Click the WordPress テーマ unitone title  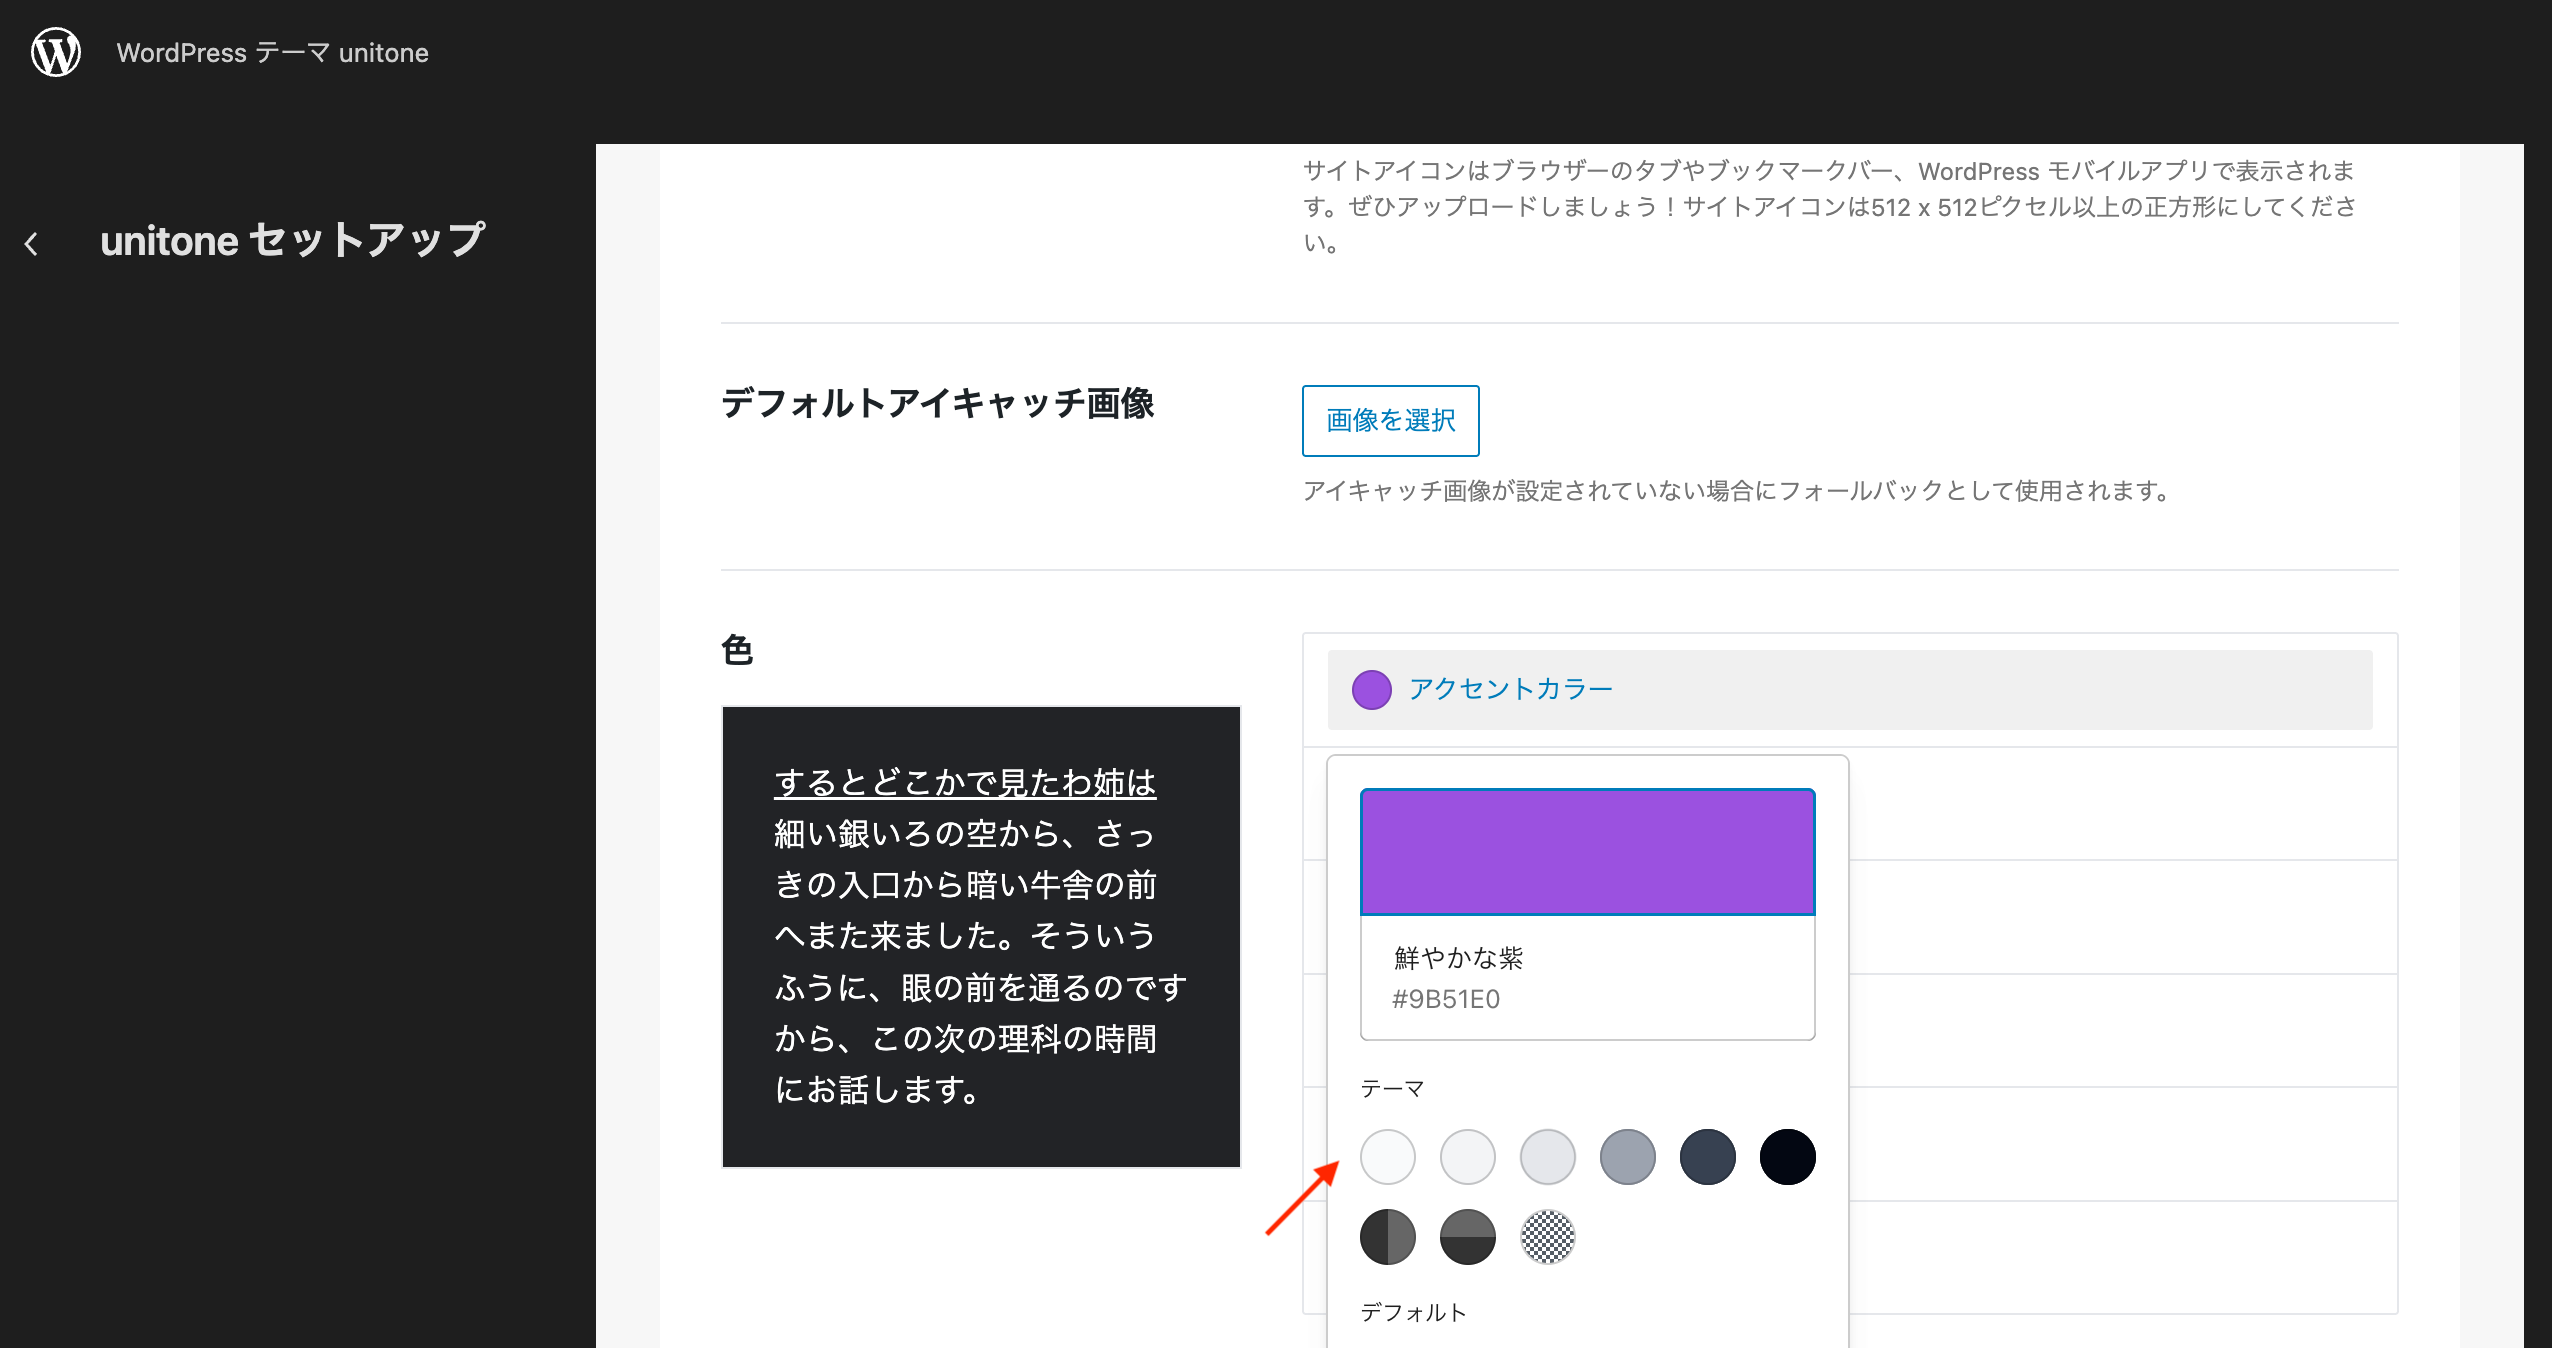[x=272, y=53]
